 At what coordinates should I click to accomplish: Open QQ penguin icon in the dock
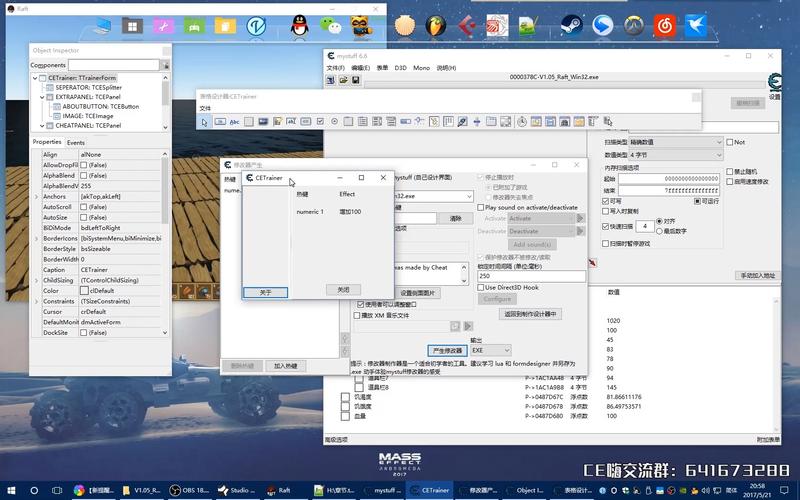(x=299, y=25)
